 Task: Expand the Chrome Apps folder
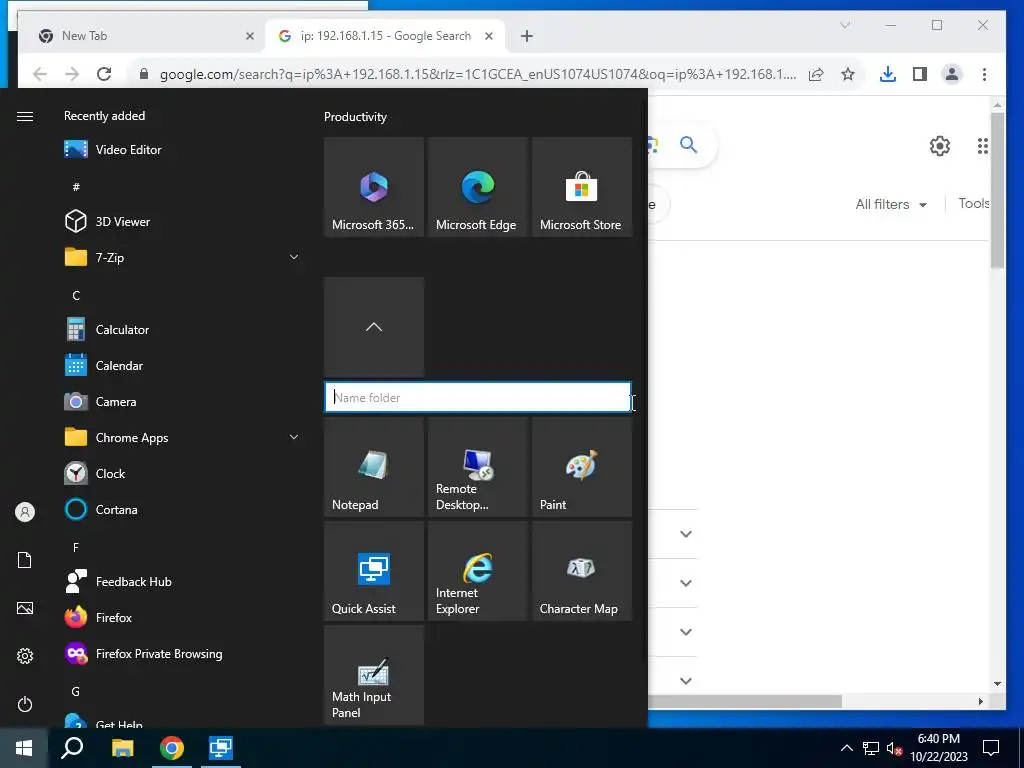(x=183, y=438)
